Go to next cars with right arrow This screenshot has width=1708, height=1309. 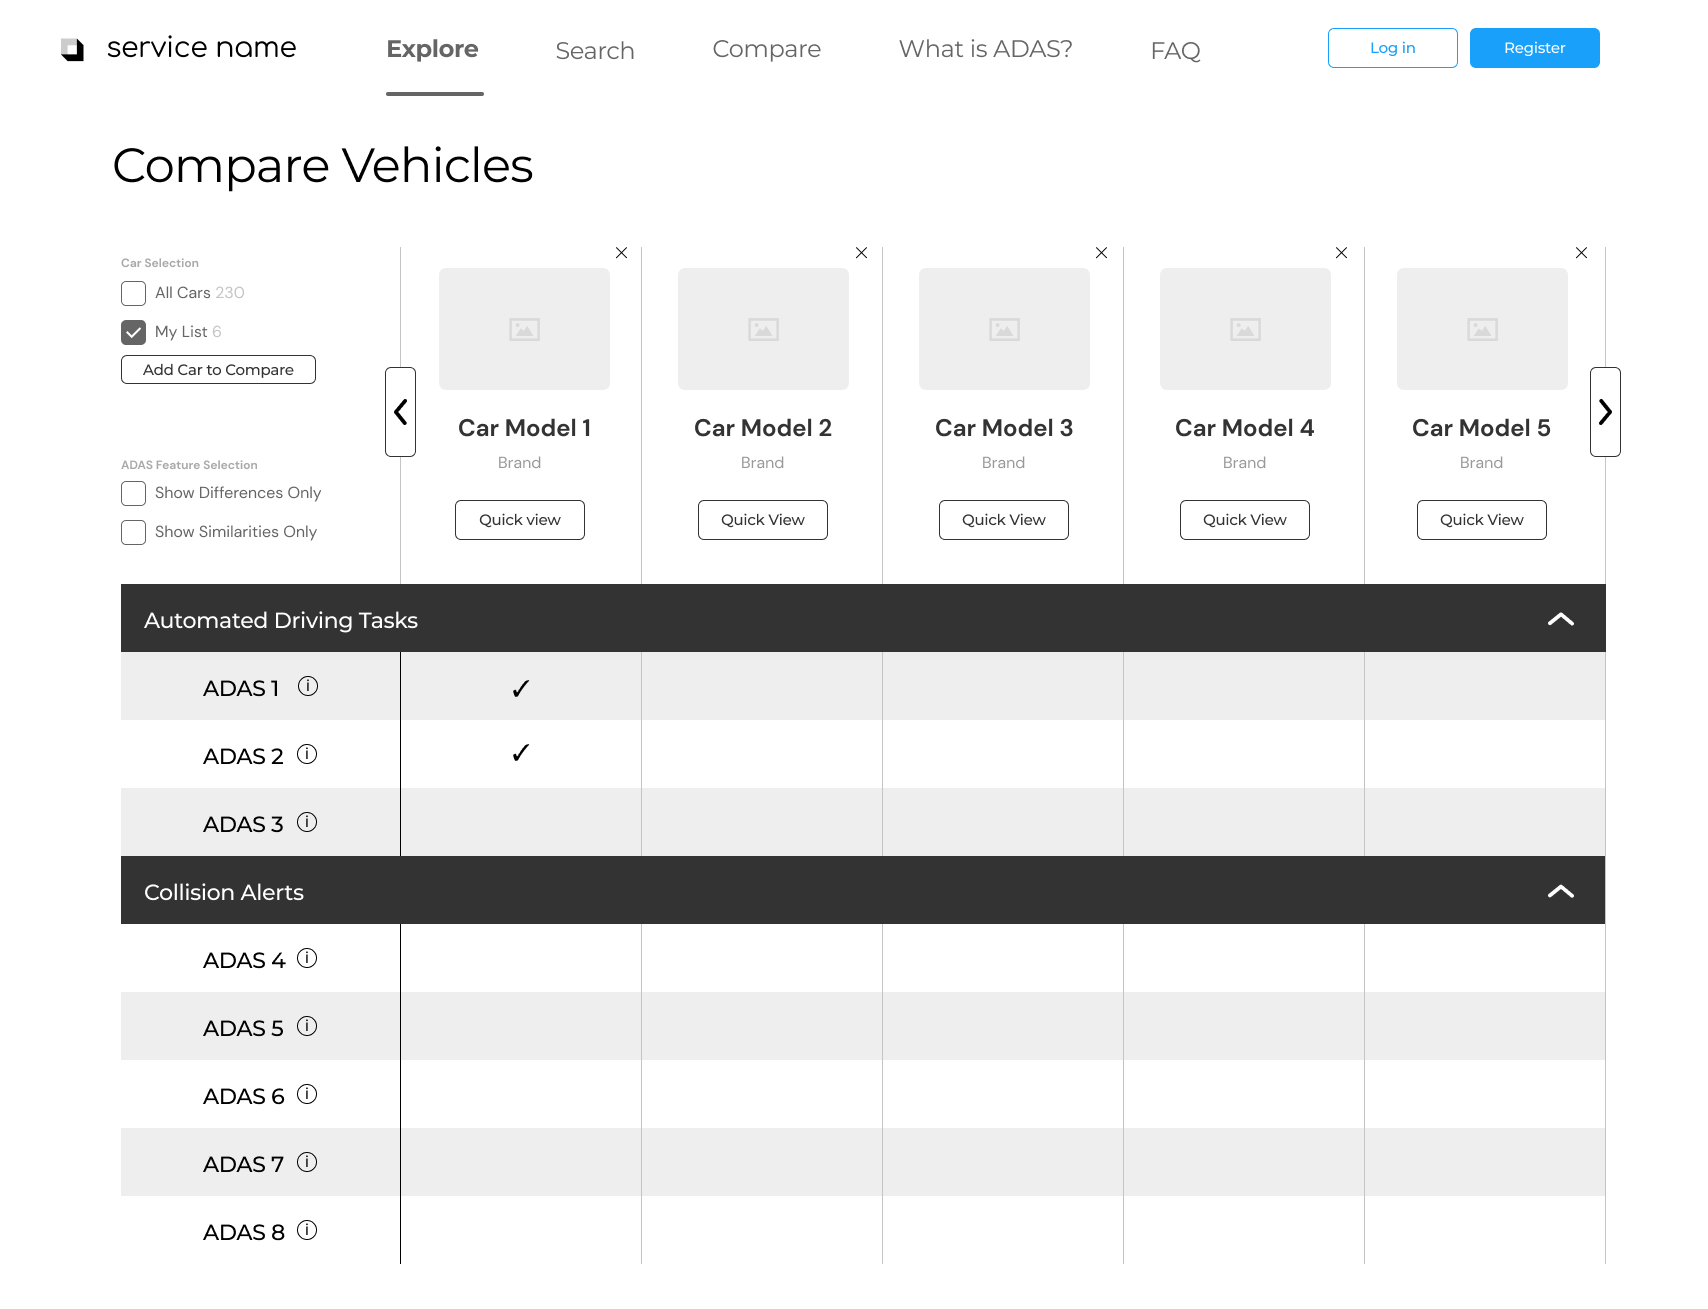1605,412
